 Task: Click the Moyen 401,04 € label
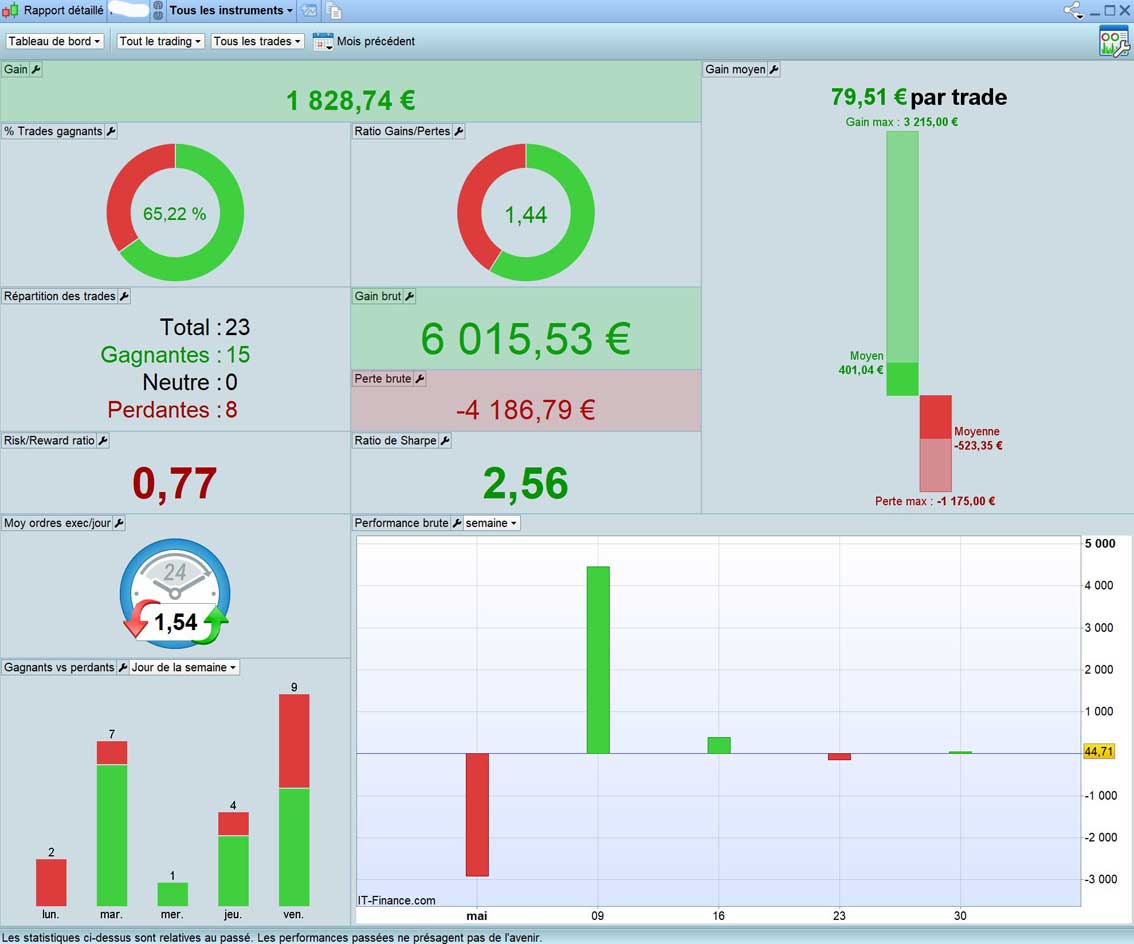click(x=861, y=363)
